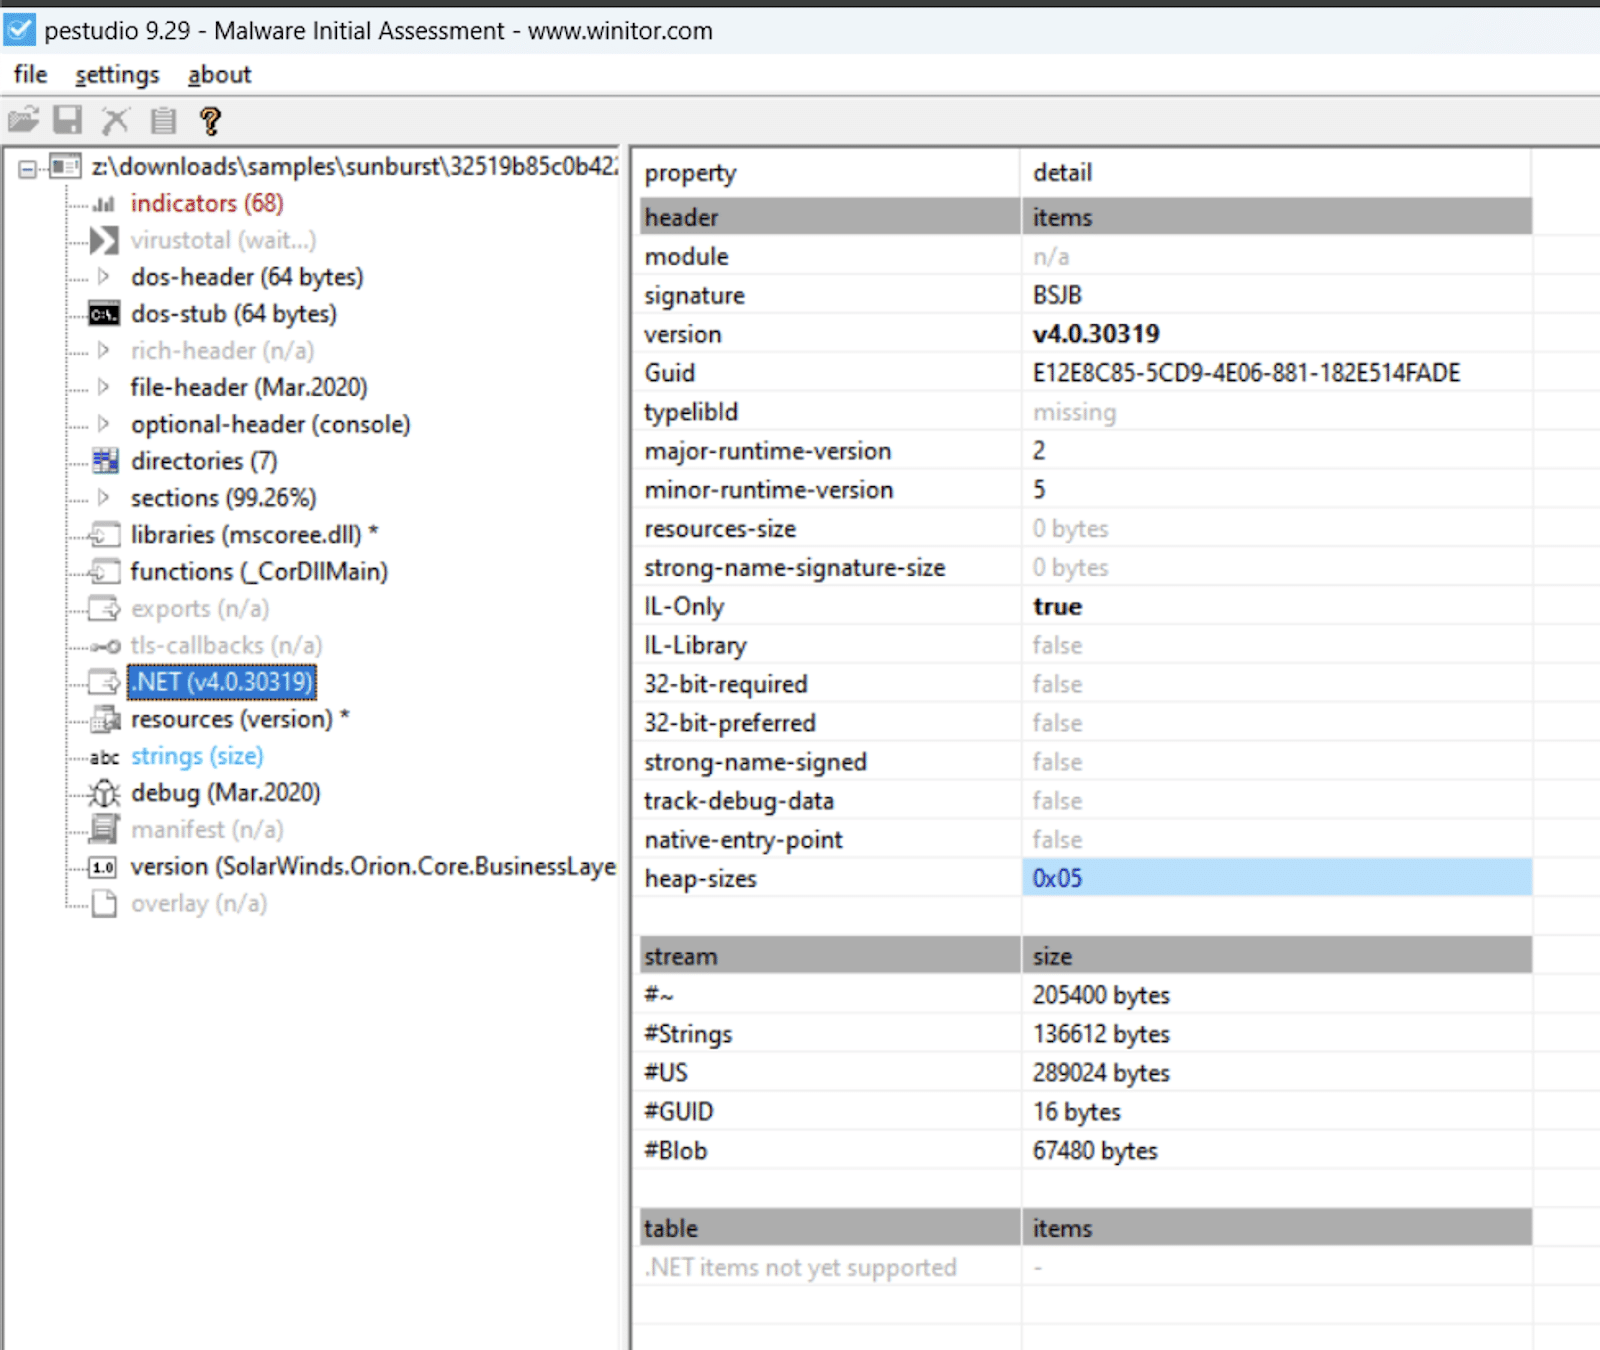Screen dimensions: 1600x1350
Task: Select strings (size) tree item
Action: coord(197,756)
